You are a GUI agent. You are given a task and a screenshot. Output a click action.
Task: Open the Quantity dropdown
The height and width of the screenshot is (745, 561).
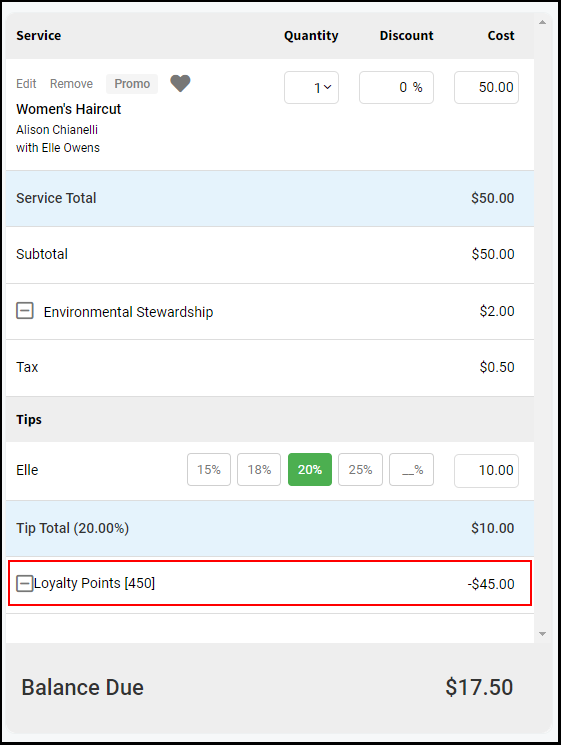pos(311,87)
